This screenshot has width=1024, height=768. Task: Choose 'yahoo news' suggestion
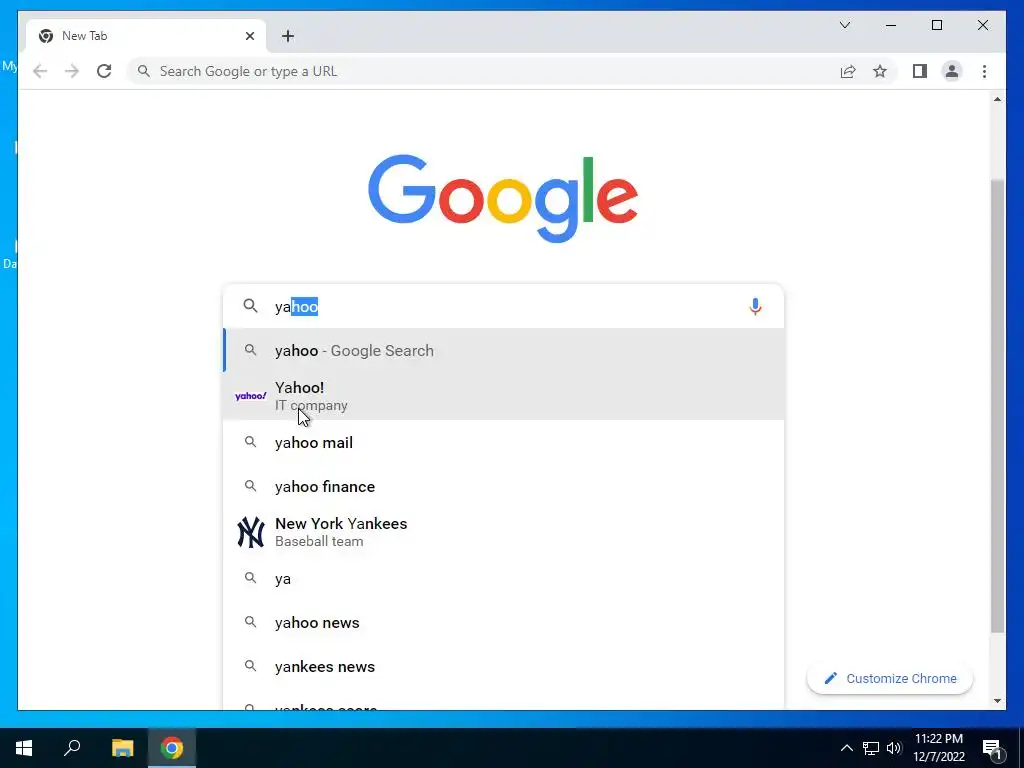504,622
